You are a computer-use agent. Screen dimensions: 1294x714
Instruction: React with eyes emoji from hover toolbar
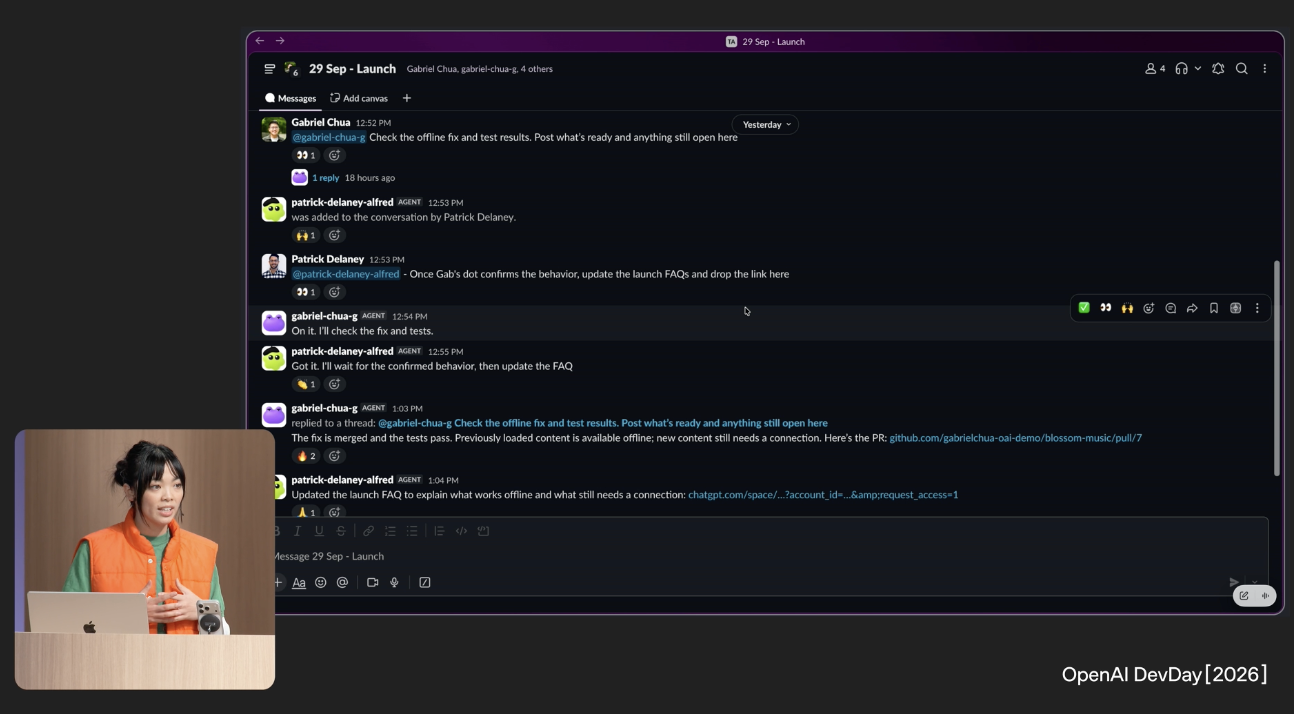[1106, 308]
